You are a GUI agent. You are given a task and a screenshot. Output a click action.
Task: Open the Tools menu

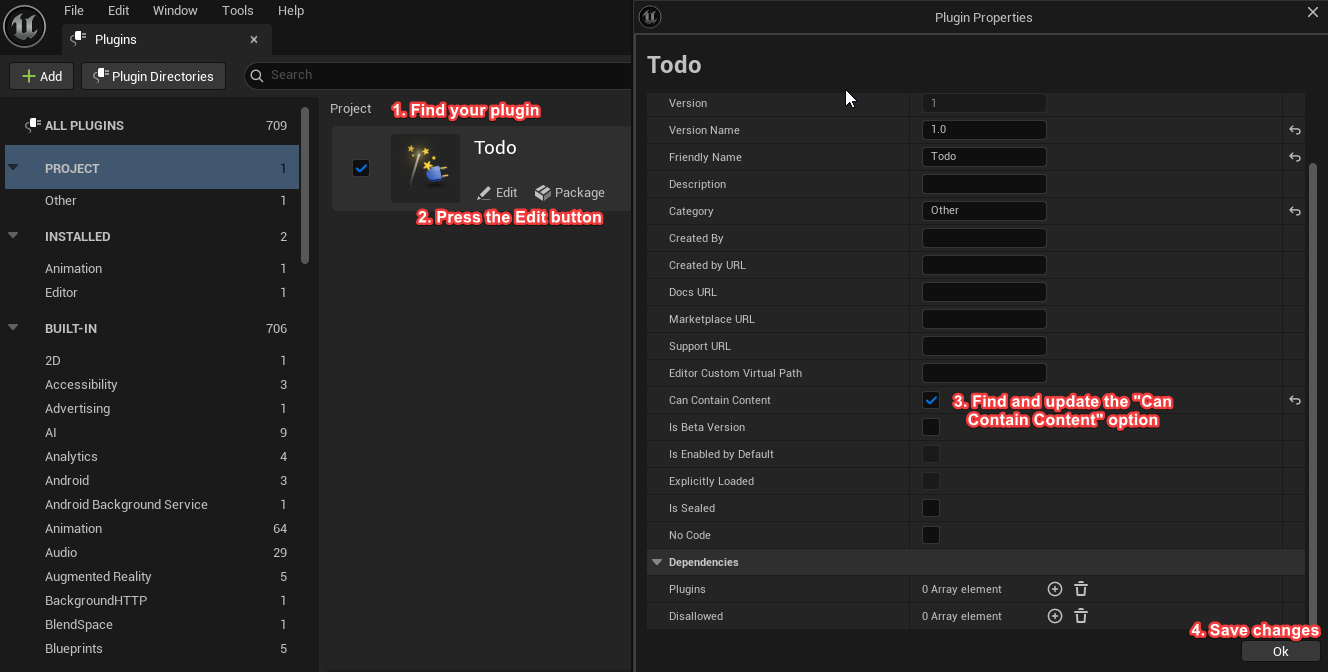point(238,11)
